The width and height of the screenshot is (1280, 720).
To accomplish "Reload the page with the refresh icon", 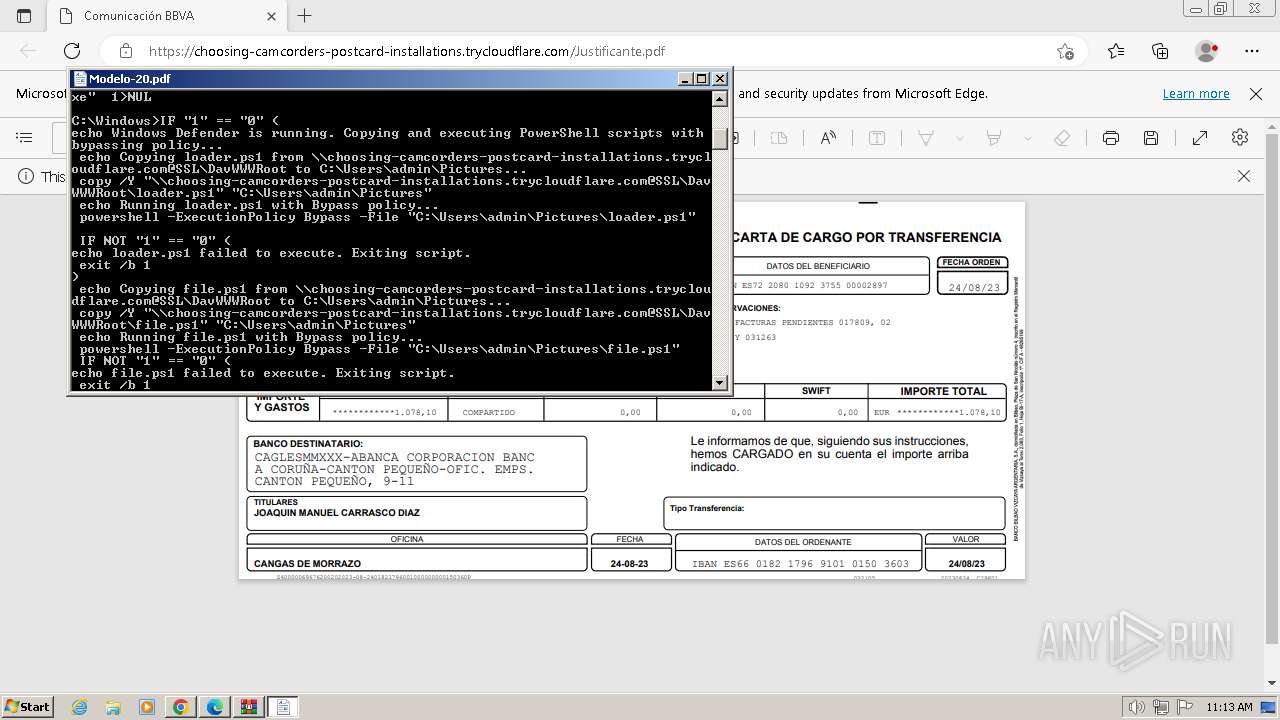I will (x=72, y=51).
